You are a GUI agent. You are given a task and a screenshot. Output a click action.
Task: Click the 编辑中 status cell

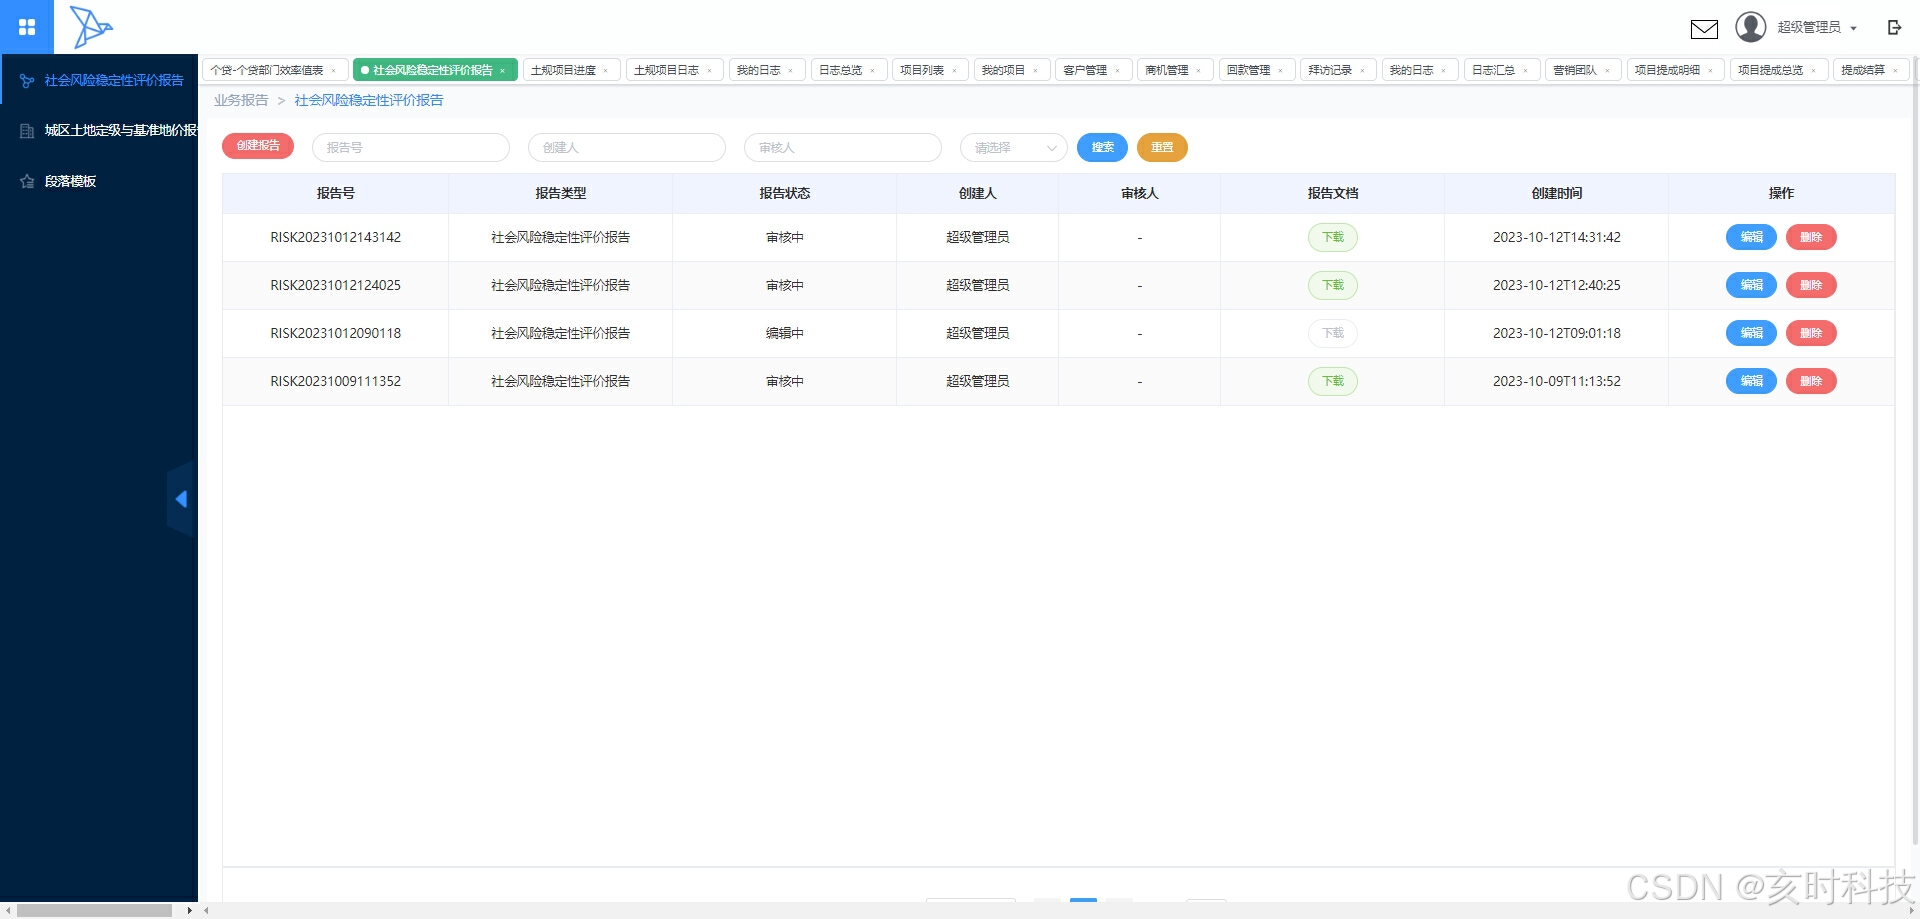(x=785, y=334)
